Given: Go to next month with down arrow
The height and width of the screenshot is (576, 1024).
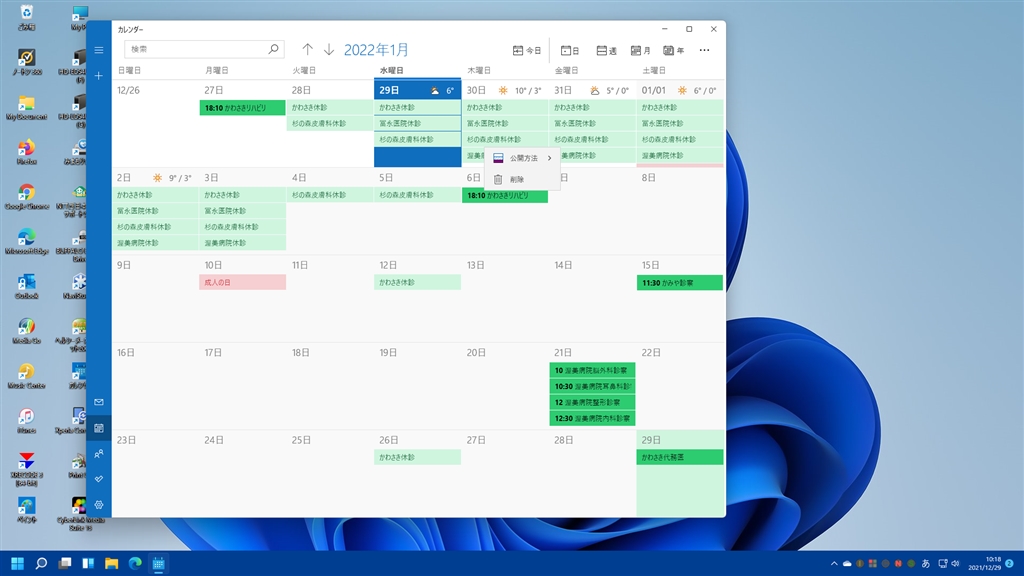Looking at the screenshot, I should click(x=329, y=50).
